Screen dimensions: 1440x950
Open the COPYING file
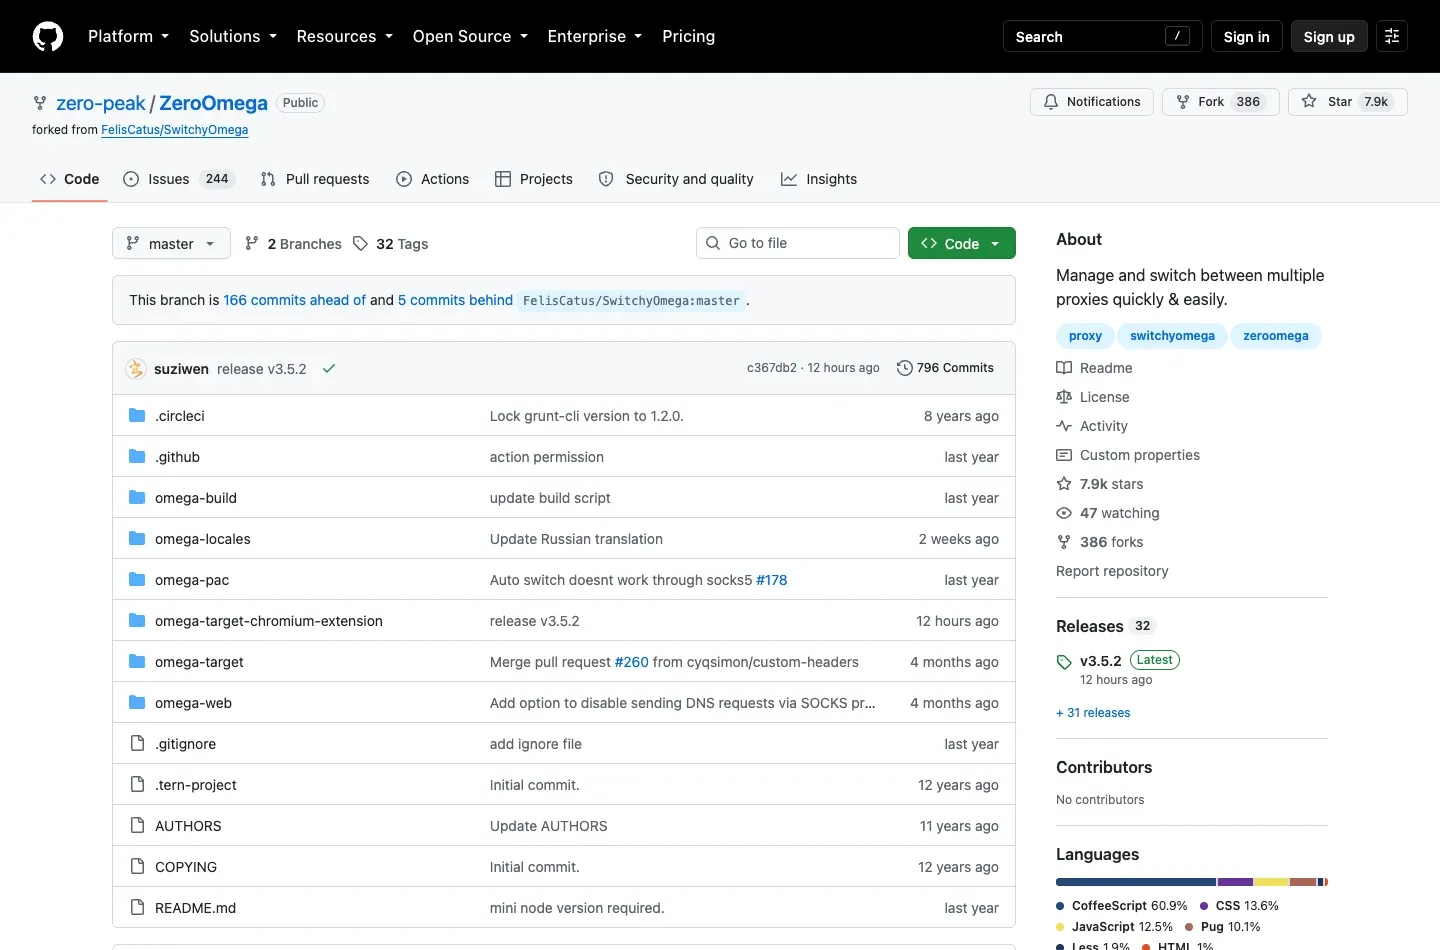(x=186, y=867)
